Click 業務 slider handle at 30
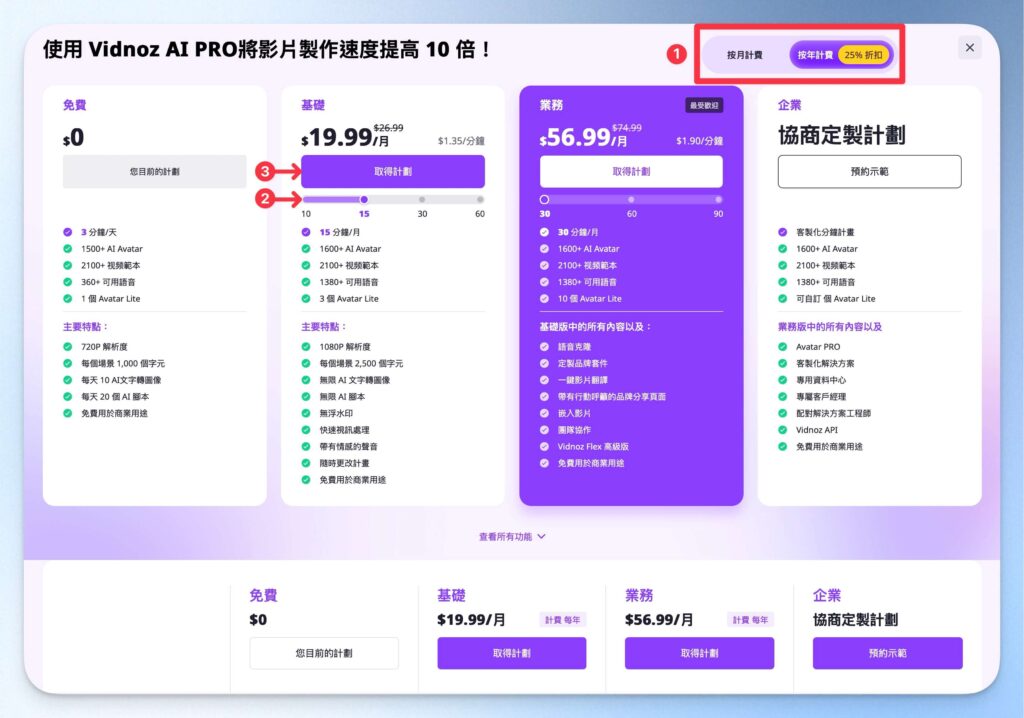1024x718 pixels. click(544, 199)
